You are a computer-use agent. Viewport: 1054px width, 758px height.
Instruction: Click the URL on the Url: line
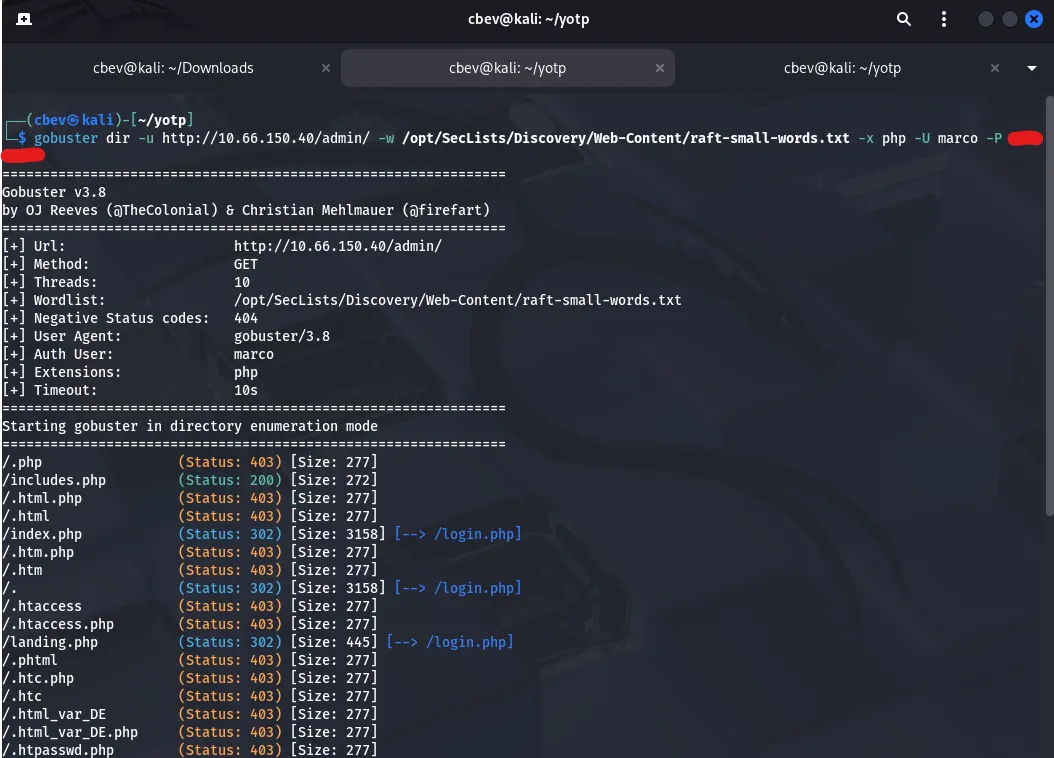point(337,246)
